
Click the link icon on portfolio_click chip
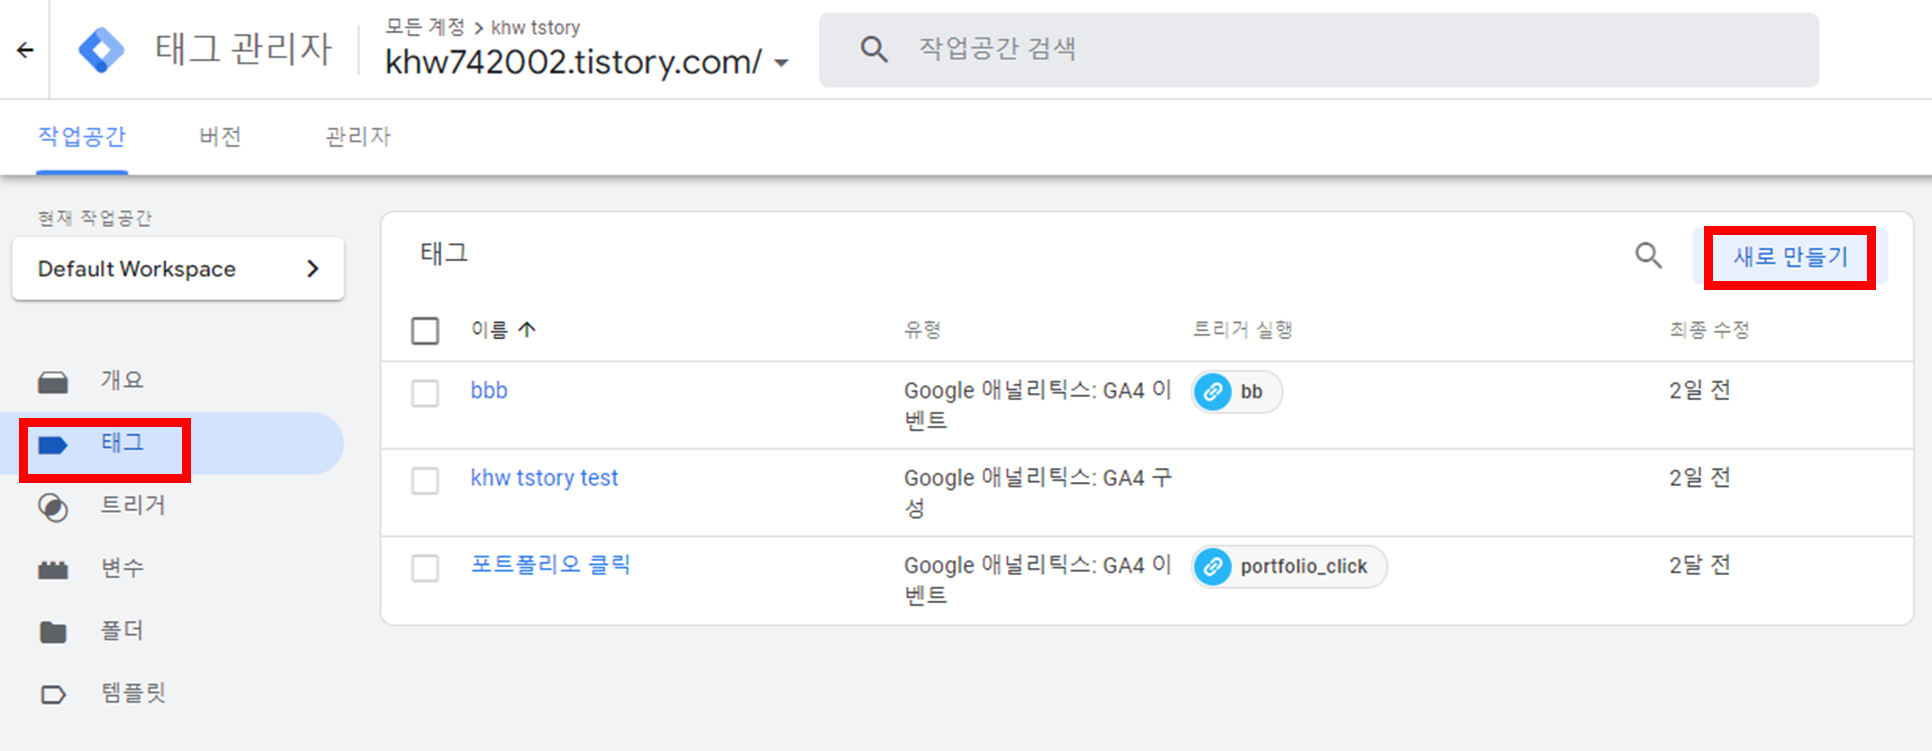click(1213, 567)
